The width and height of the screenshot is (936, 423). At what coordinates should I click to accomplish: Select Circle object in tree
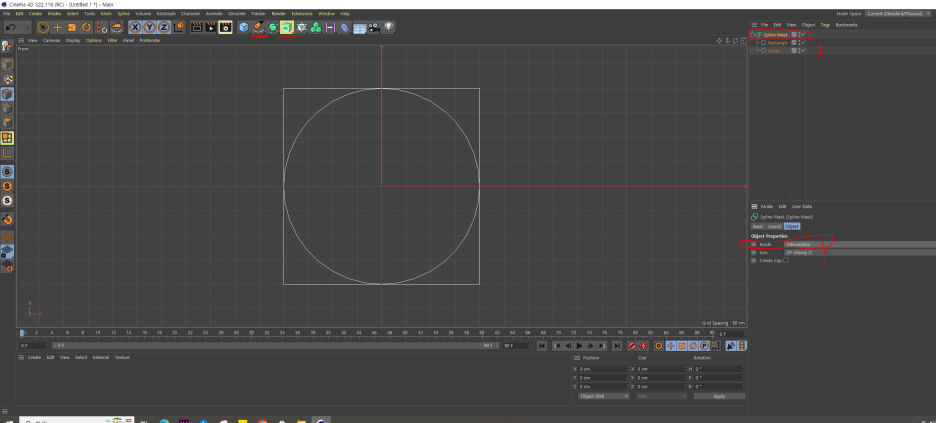pyautogui.click(x=773, y=51)
